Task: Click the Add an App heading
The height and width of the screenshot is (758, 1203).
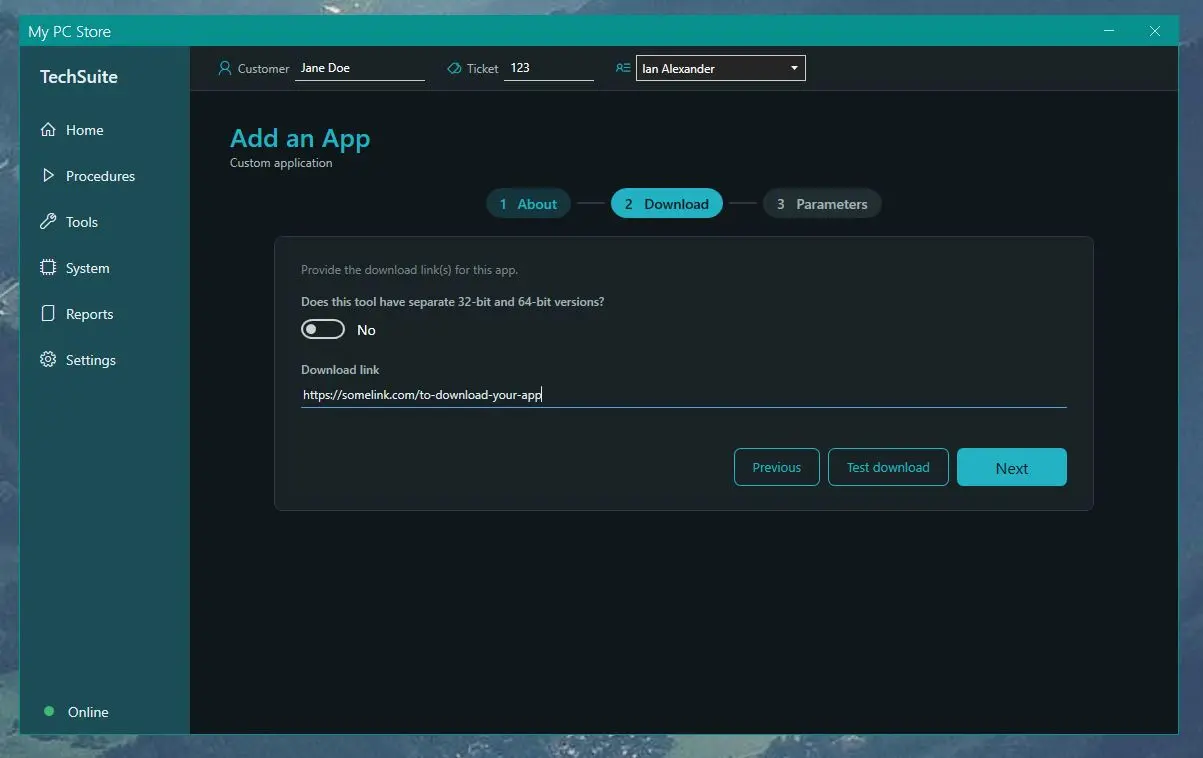Action: click(x=300, y=138)
